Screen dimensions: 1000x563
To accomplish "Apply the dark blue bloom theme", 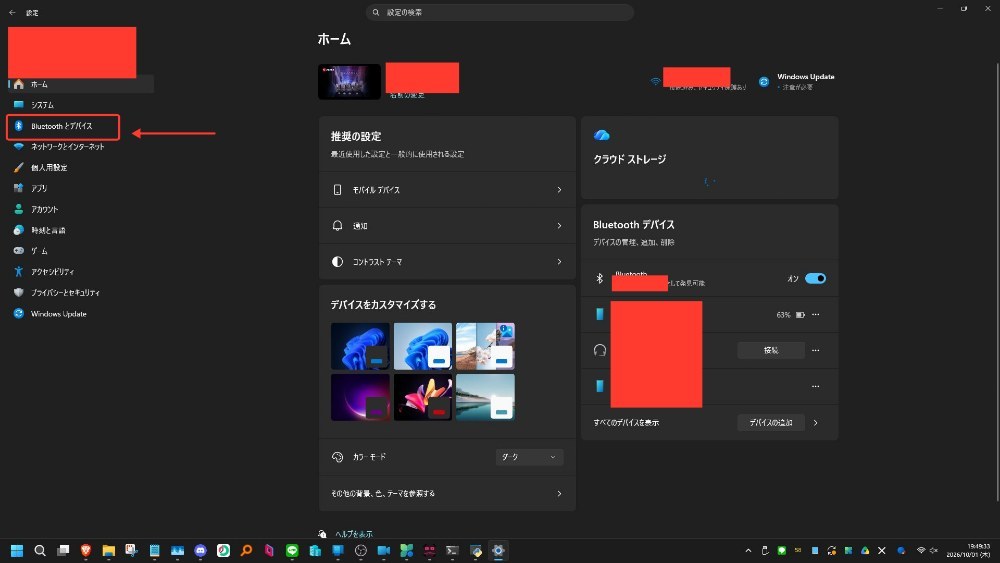I will point(360,346).
